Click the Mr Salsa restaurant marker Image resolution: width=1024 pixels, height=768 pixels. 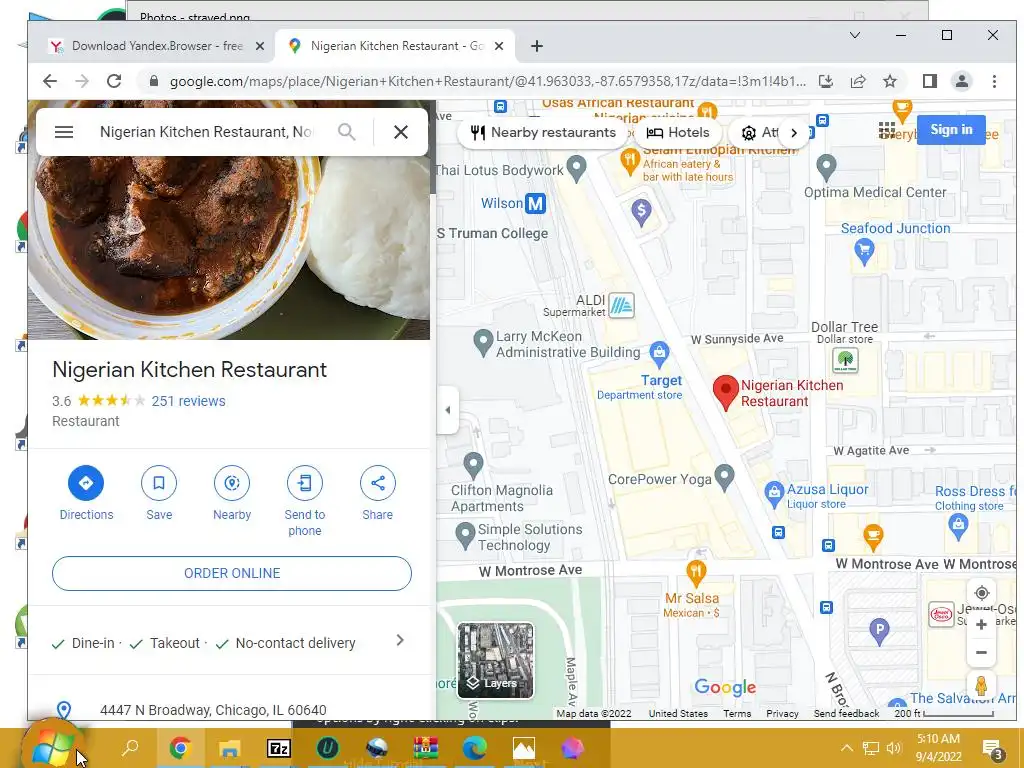coord(696,572)
